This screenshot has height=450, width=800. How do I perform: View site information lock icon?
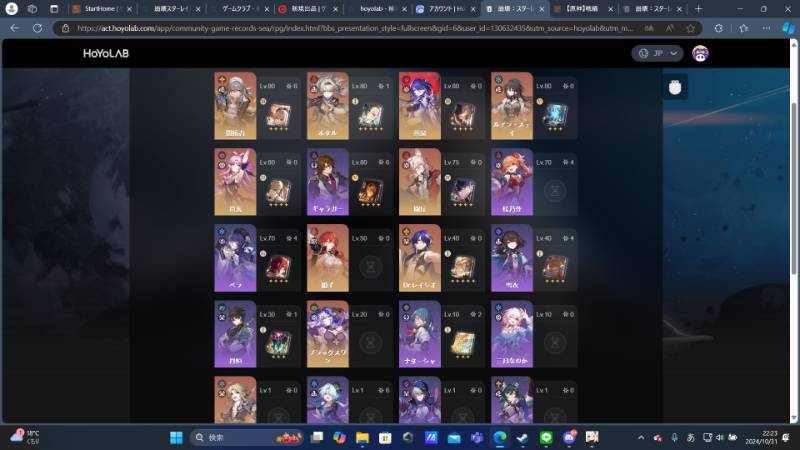click(65, 28)
